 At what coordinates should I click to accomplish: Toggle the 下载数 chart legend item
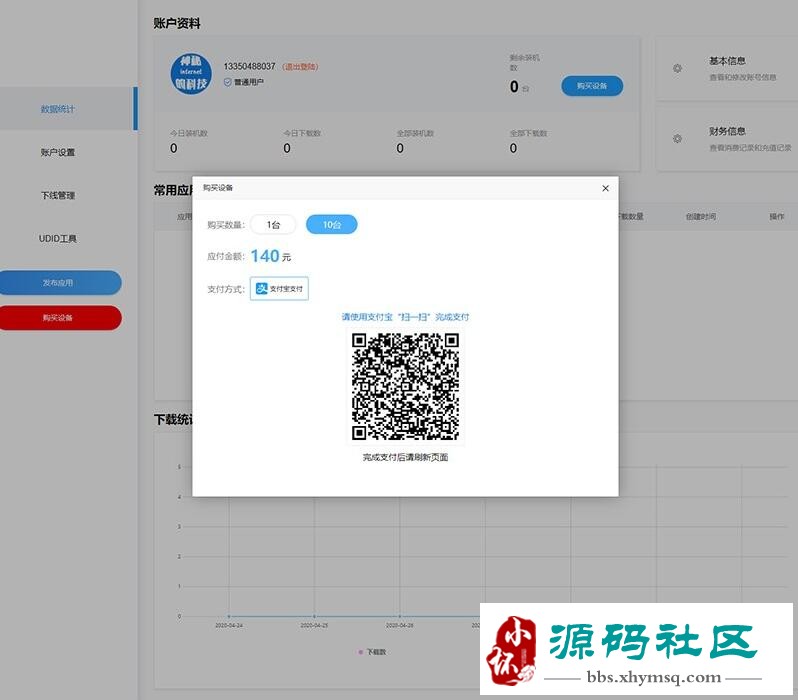(373, 652)
